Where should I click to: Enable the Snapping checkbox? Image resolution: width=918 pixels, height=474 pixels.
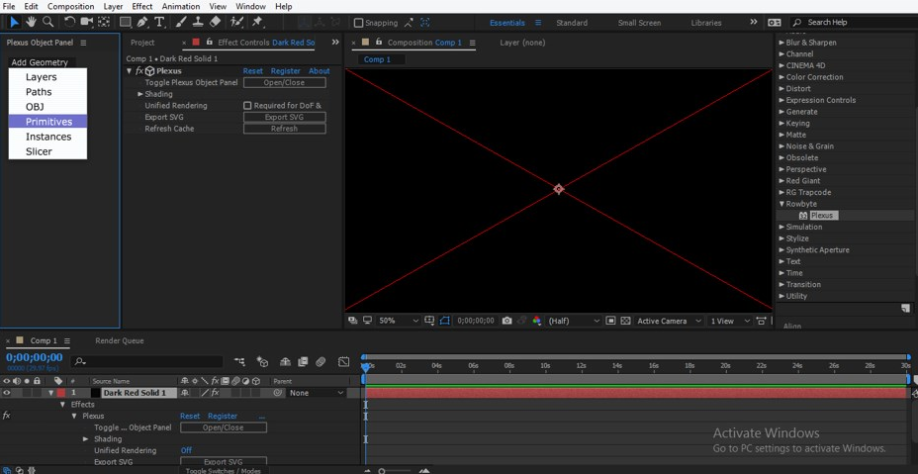coord(359,23)
